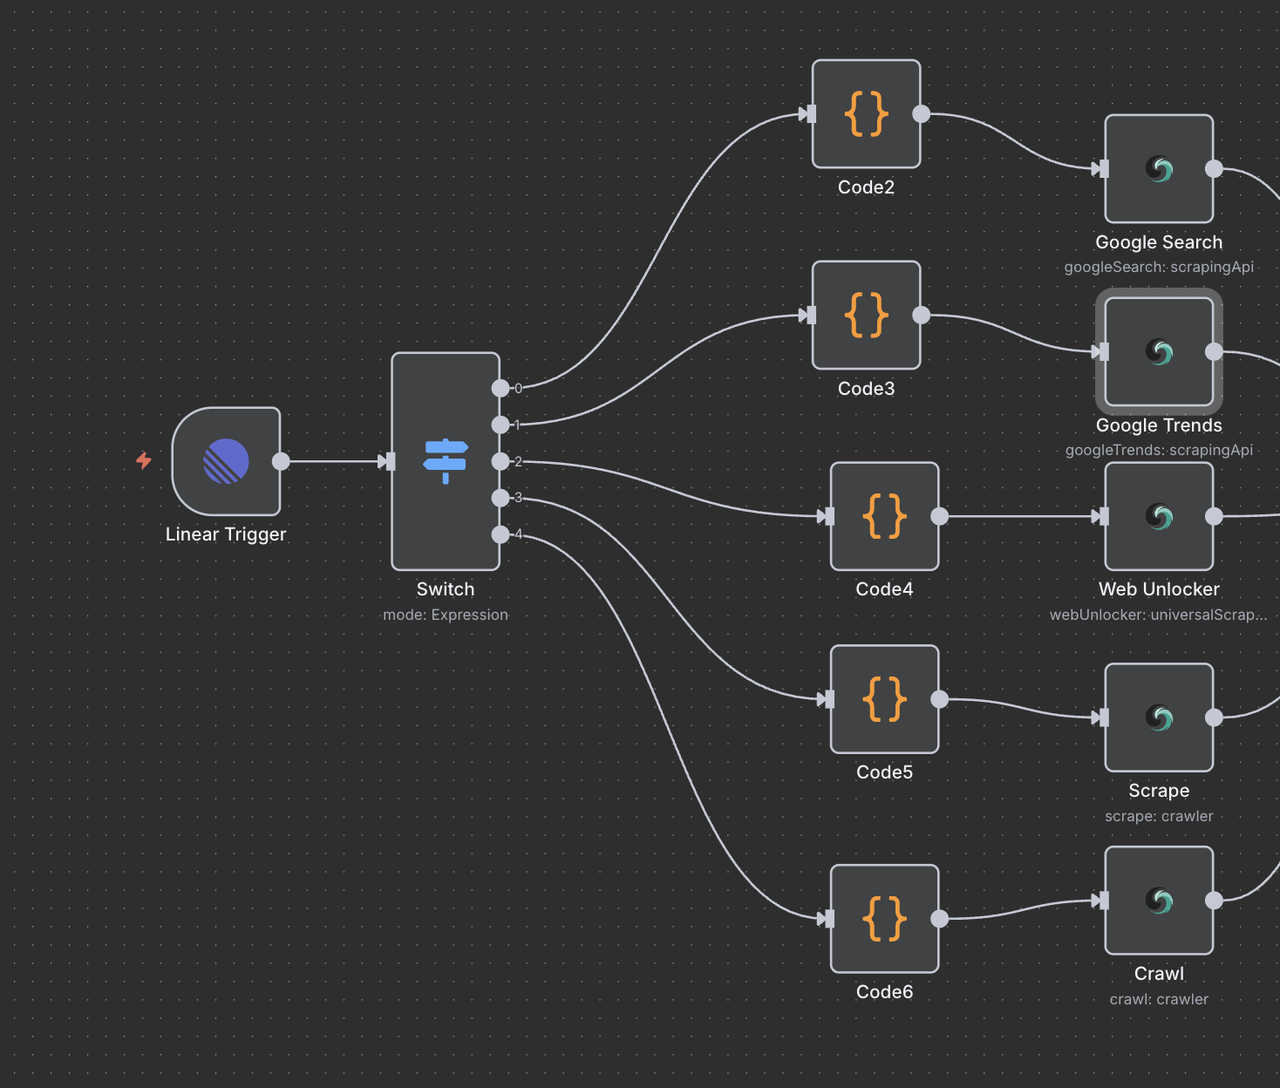Select the Code4 node braces icon
Screen dimensions: 1280x1088
[884, 516]
